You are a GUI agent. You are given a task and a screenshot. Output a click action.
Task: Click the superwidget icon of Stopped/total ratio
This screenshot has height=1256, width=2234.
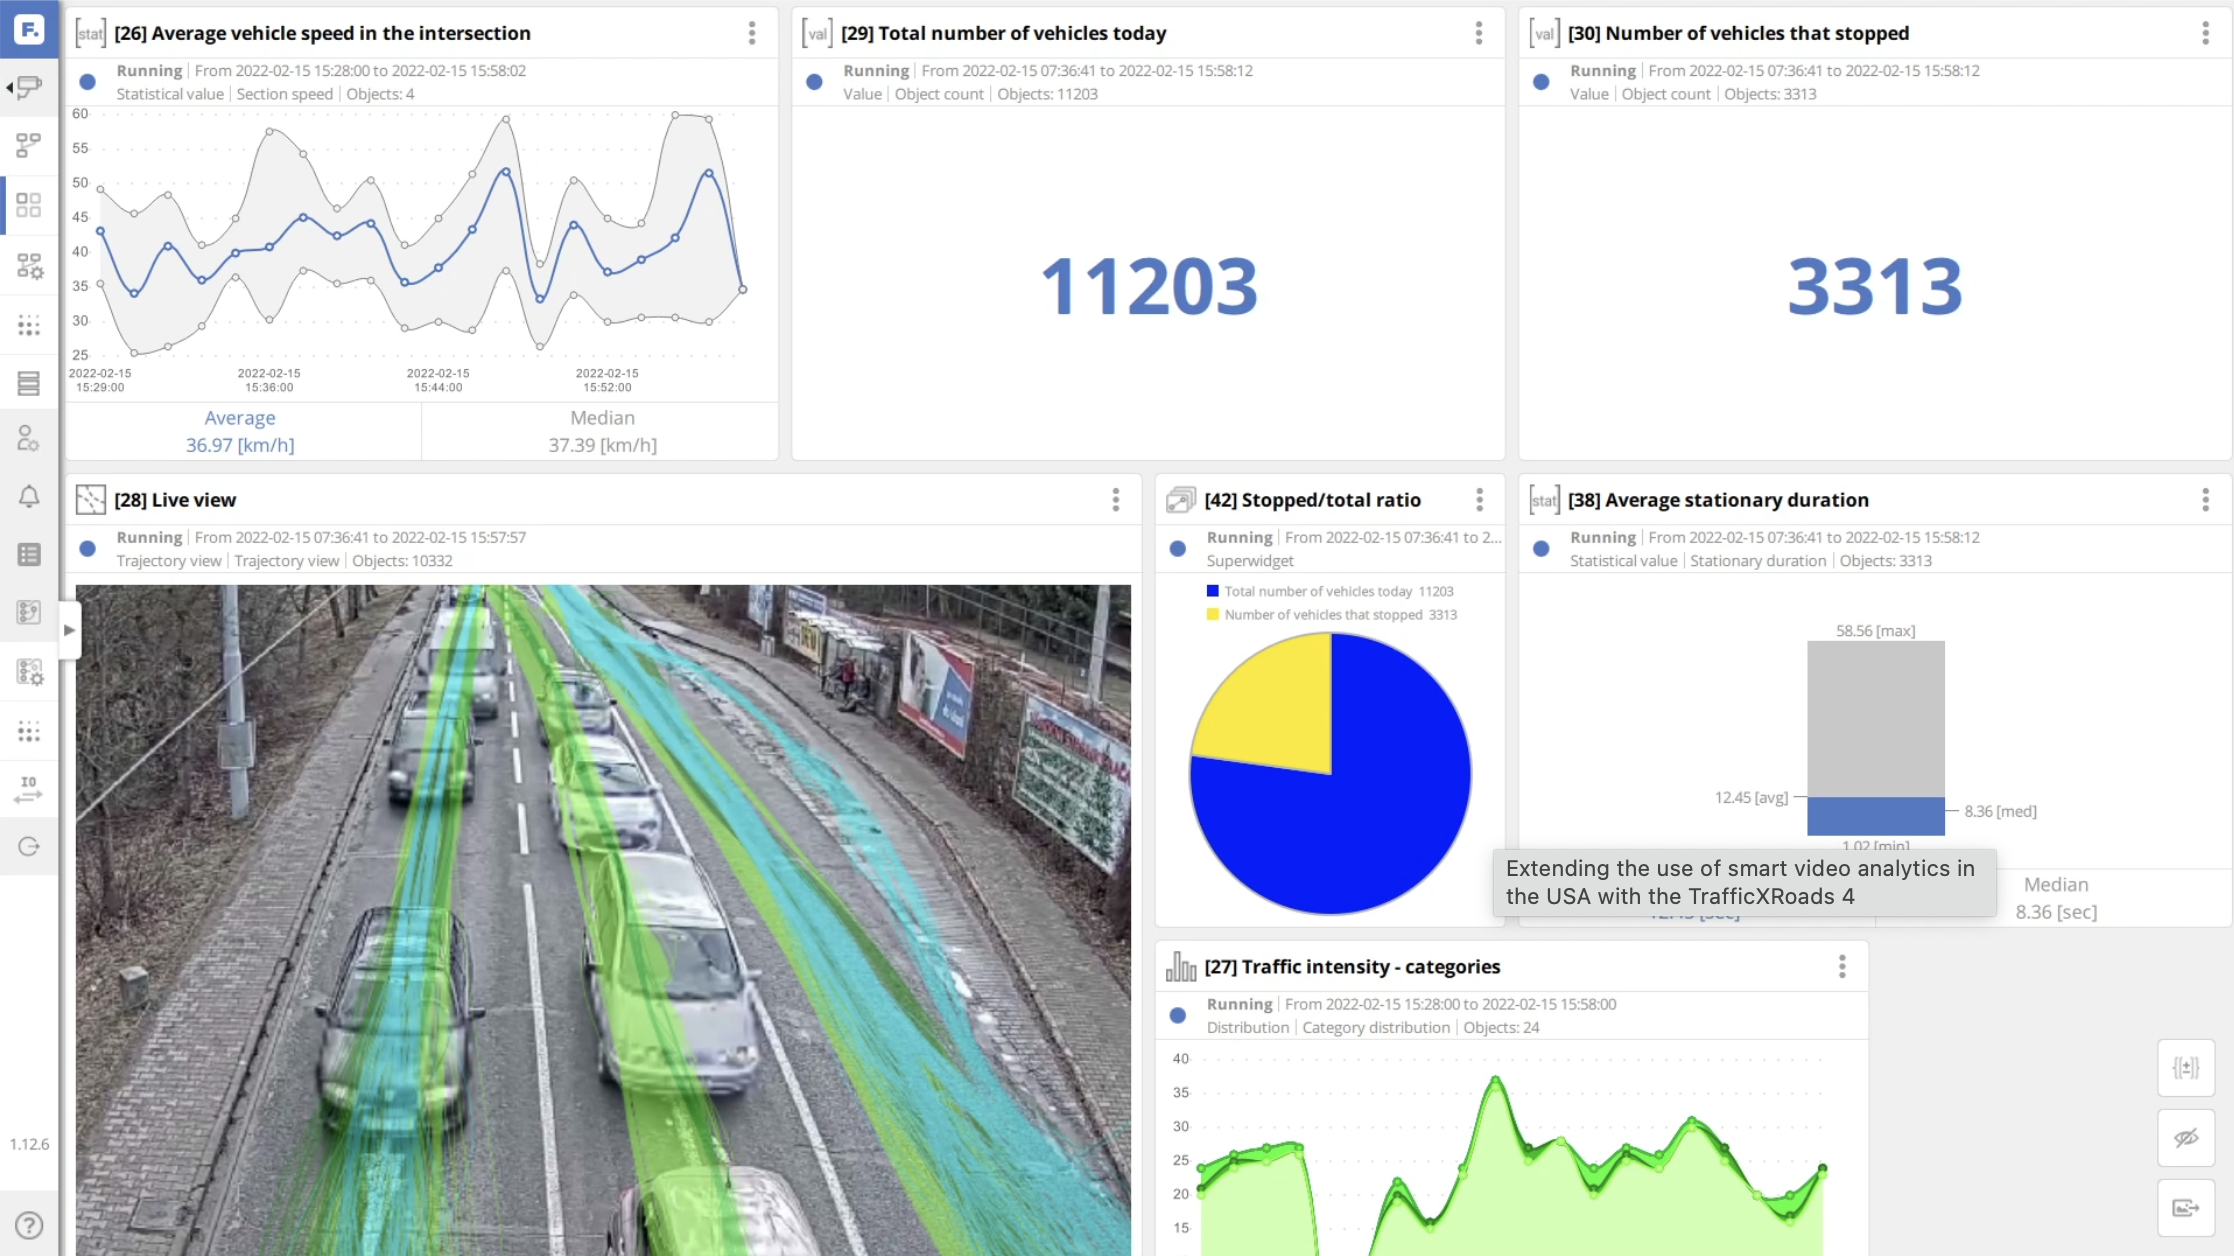point(1181,499)
